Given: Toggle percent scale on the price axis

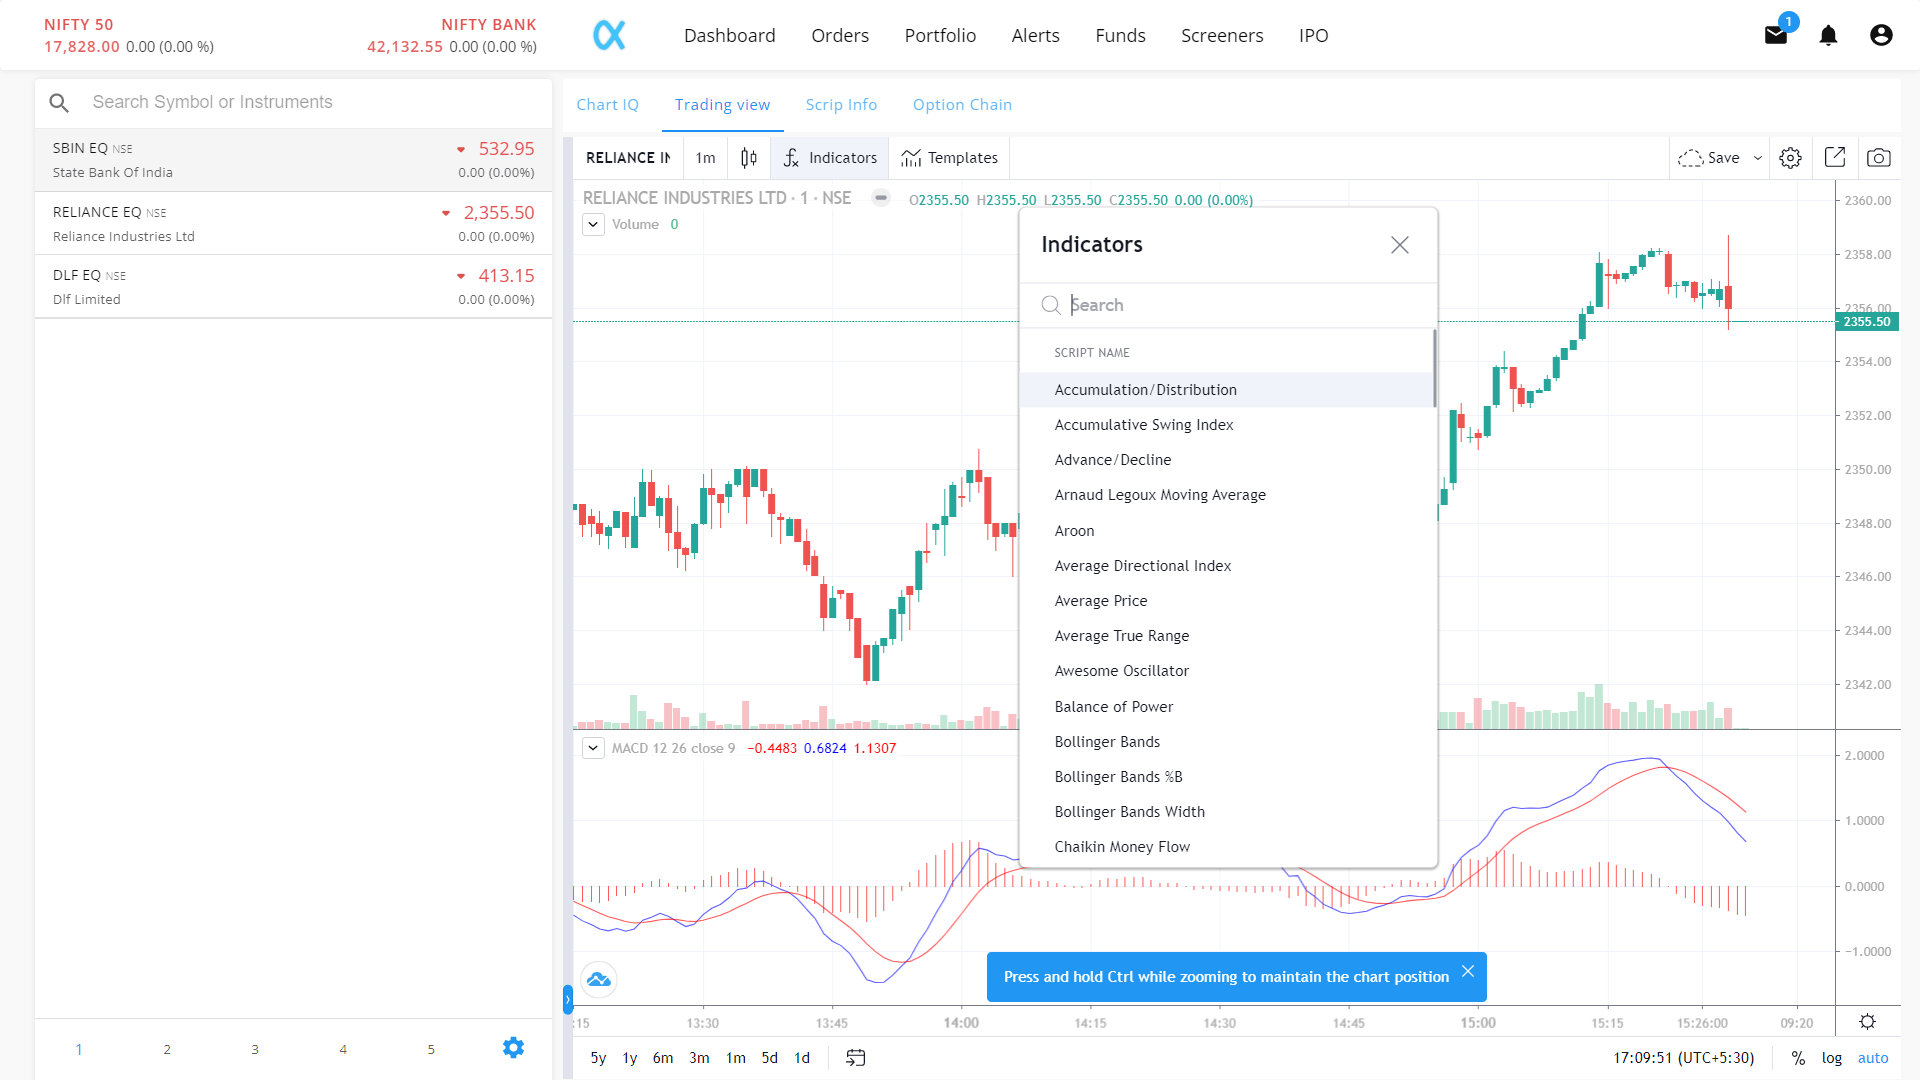Looking at the screenshot, I should point(1798,1058).
